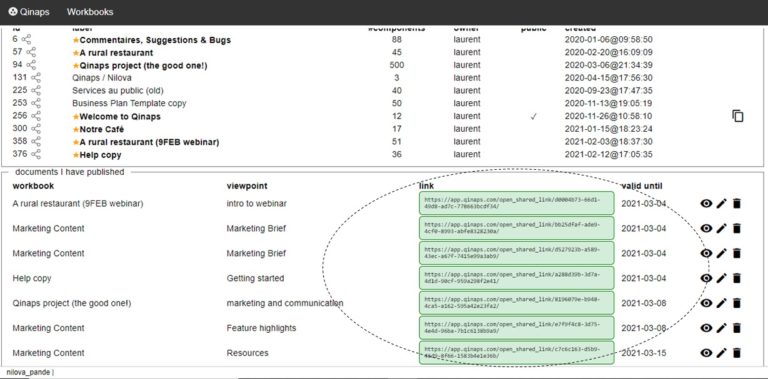This screenshot has width=768, height=379.
Task: Click share icon for Qinaps / Nilova workbook
Action: (36, 78)
